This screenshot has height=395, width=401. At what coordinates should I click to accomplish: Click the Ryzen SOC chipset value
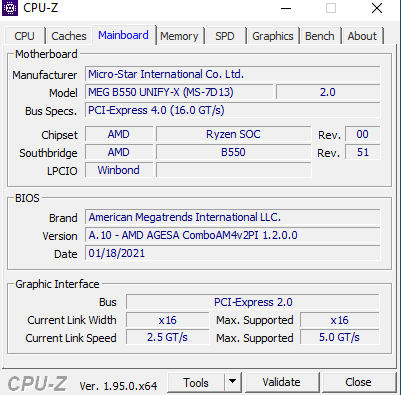point(233,134)
